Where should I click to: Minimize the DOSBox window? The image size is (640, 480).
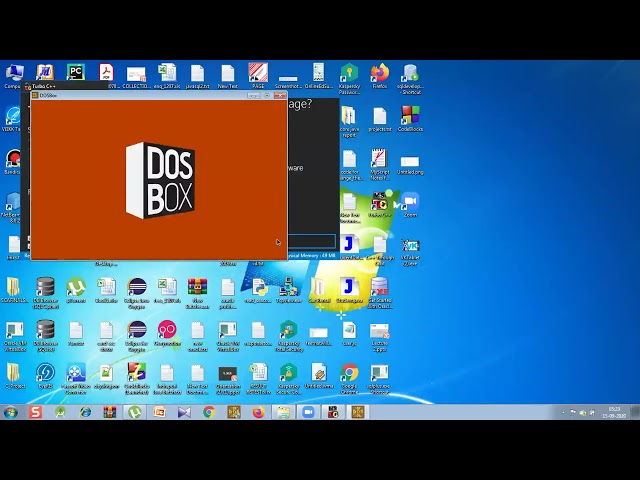coord(253,95)
